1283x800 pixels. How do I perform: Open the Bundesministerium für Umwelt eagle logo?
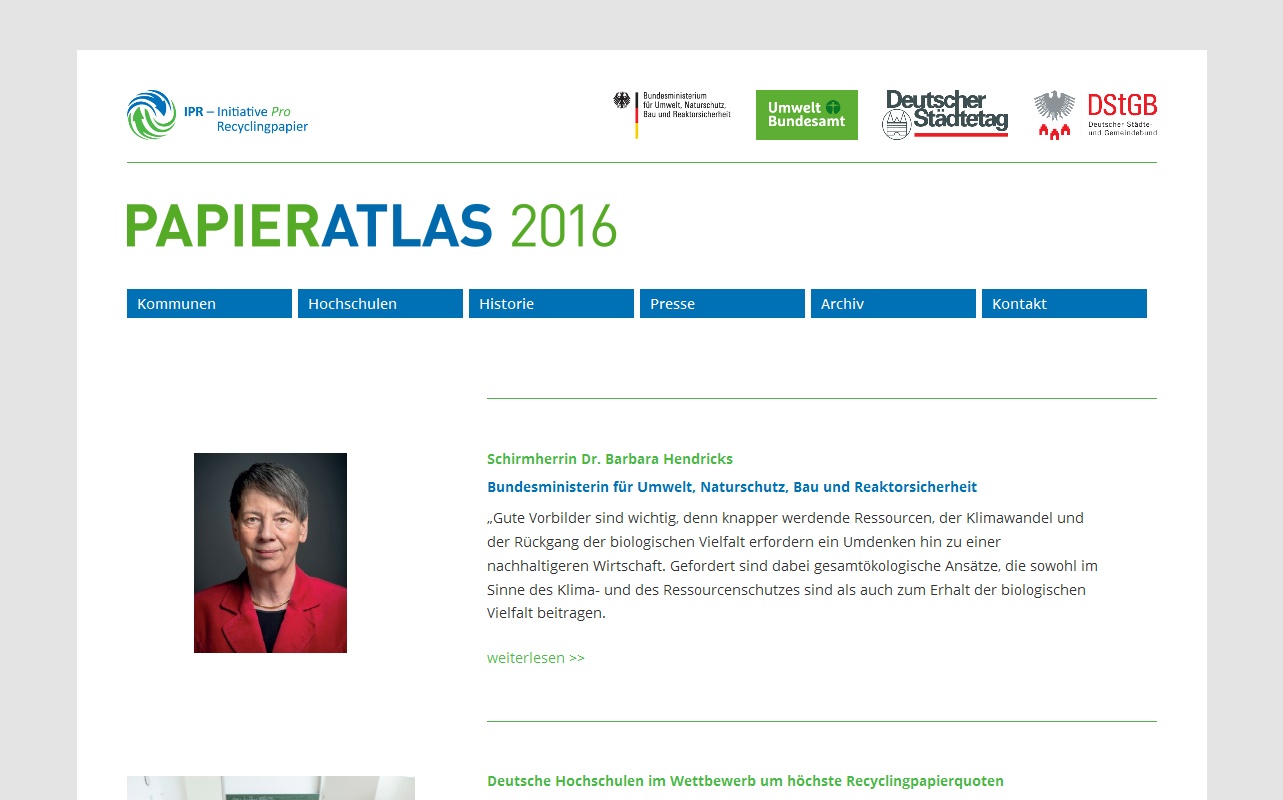[672, 114]
